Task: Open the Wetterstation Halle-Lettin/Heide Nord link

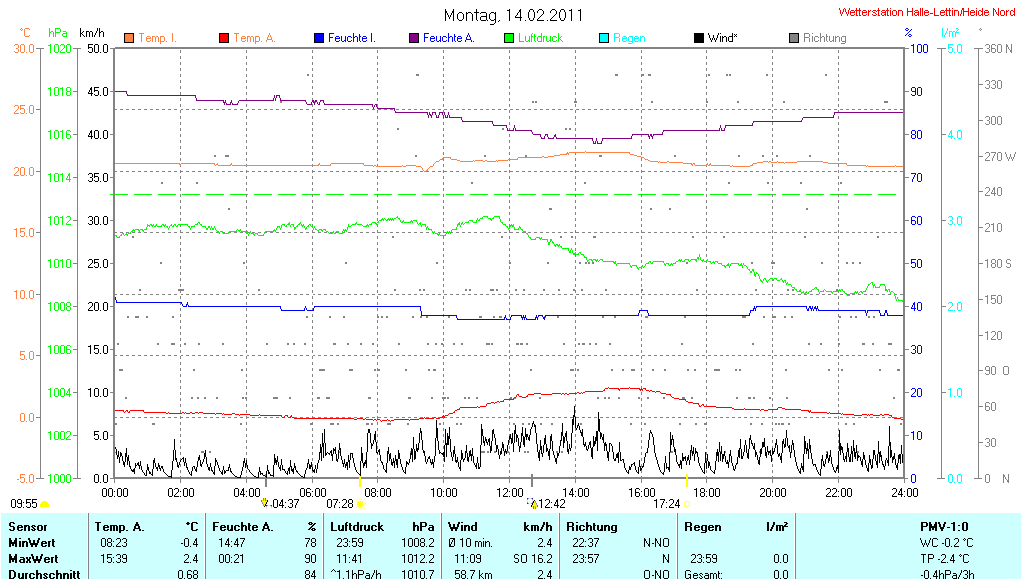Action: click(x=927, y=13)
